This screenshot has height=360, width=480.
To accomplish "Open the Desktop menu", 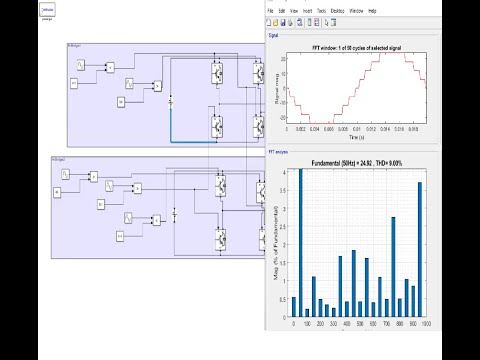I will click(337, 11).
